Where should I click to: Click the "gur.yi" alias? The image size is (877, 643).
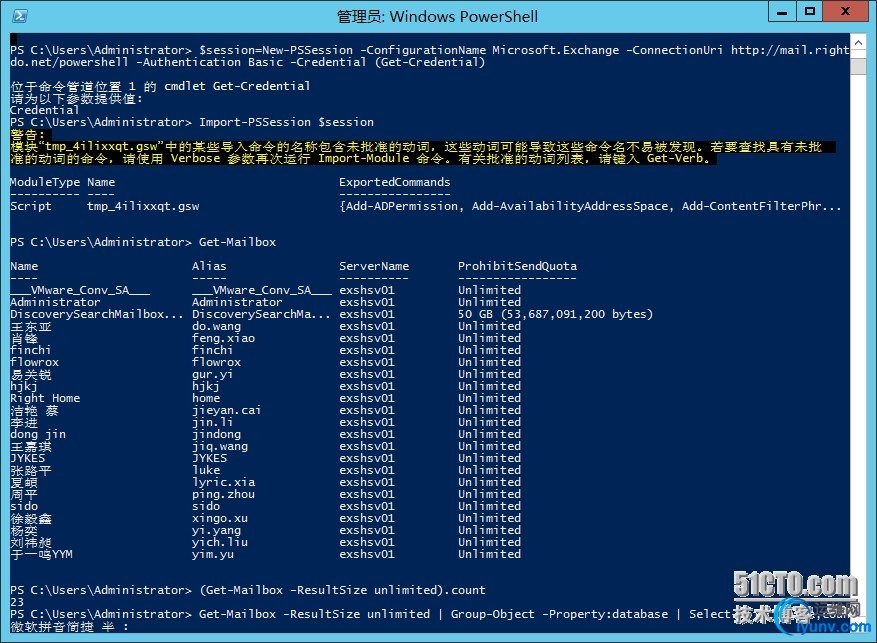(213, 375)
